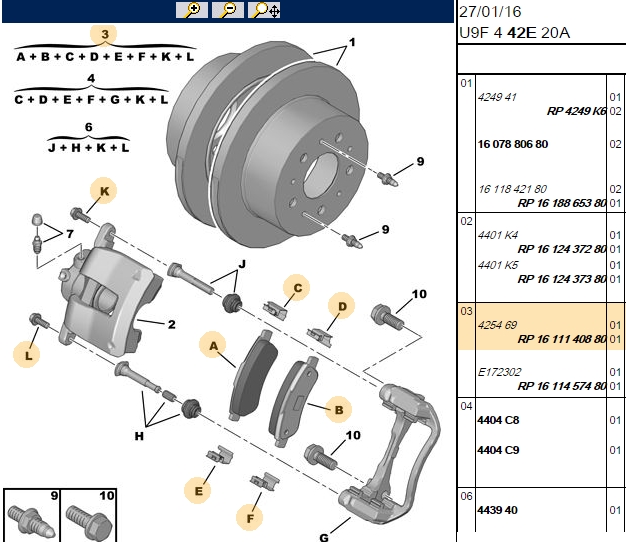The image size is (626, 542).
Task: Select highlighted part 4254 69
Action: point(497,325)
